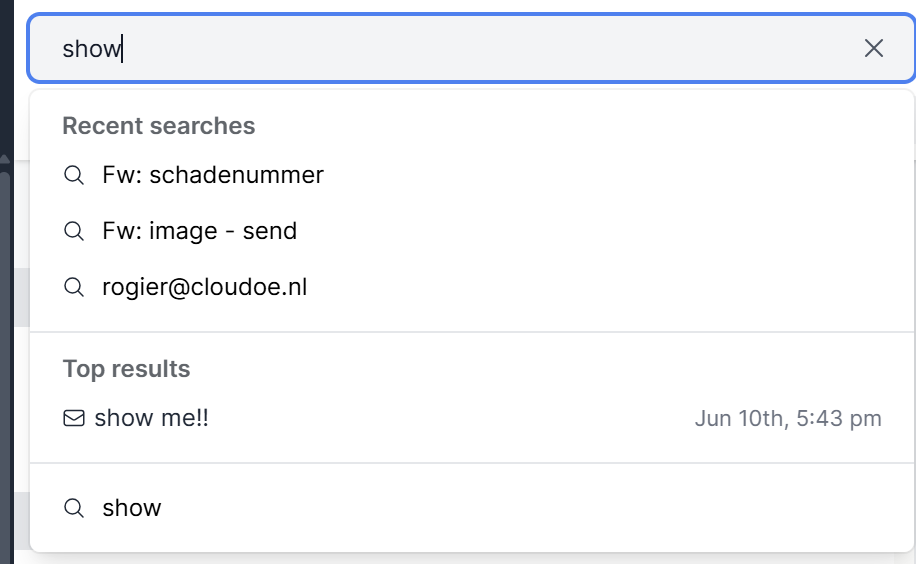The width and height of the screenshot is (916, 564).
Task: Click the envelope icon beside show me!!
Action: [x=73, y=418]
